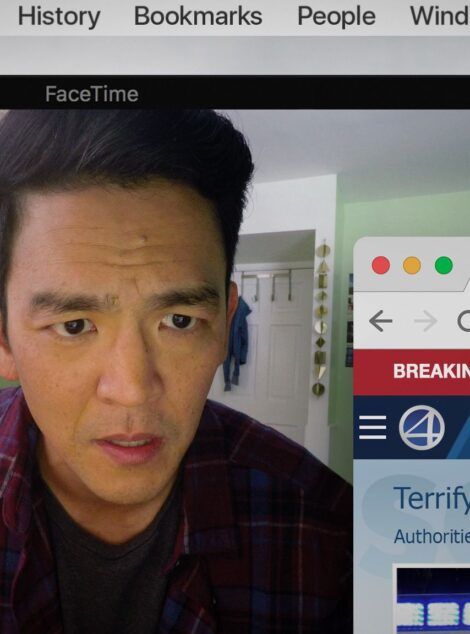Click the FaceTime video feed
The image size is (470, 634).
click(176, 371)
